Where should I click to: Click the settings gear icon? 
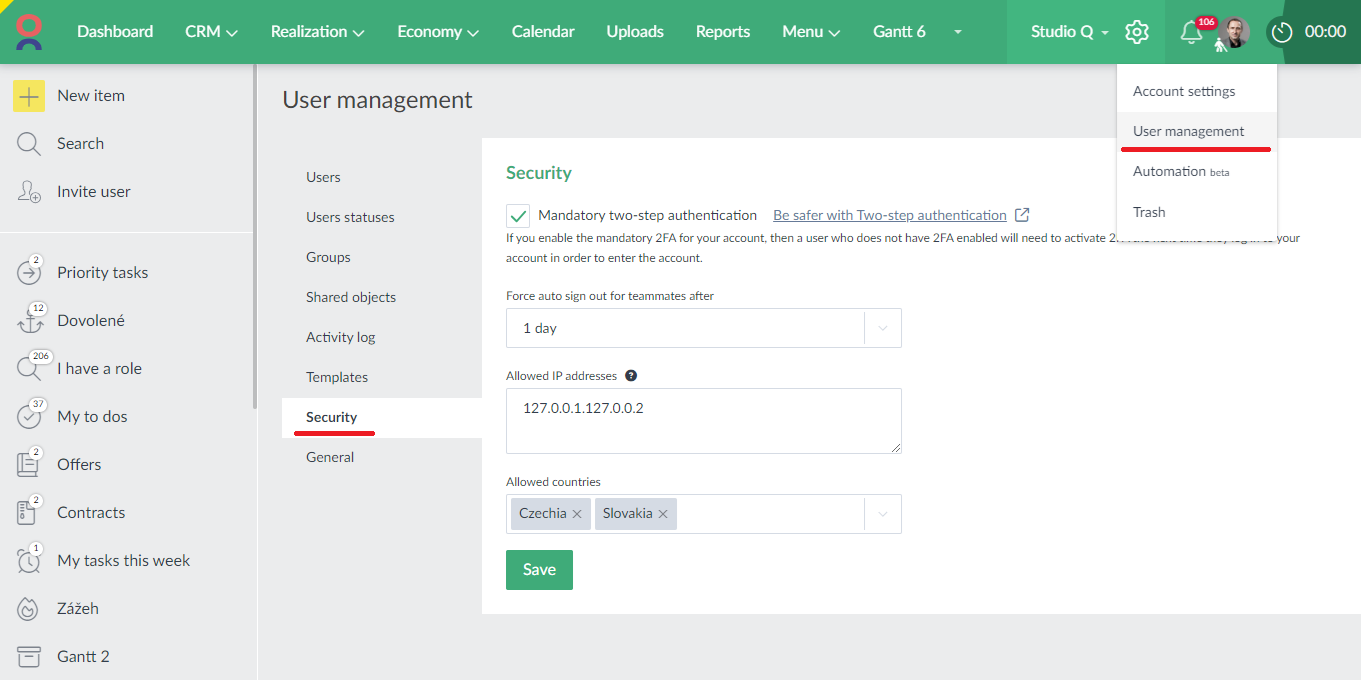1136,32
